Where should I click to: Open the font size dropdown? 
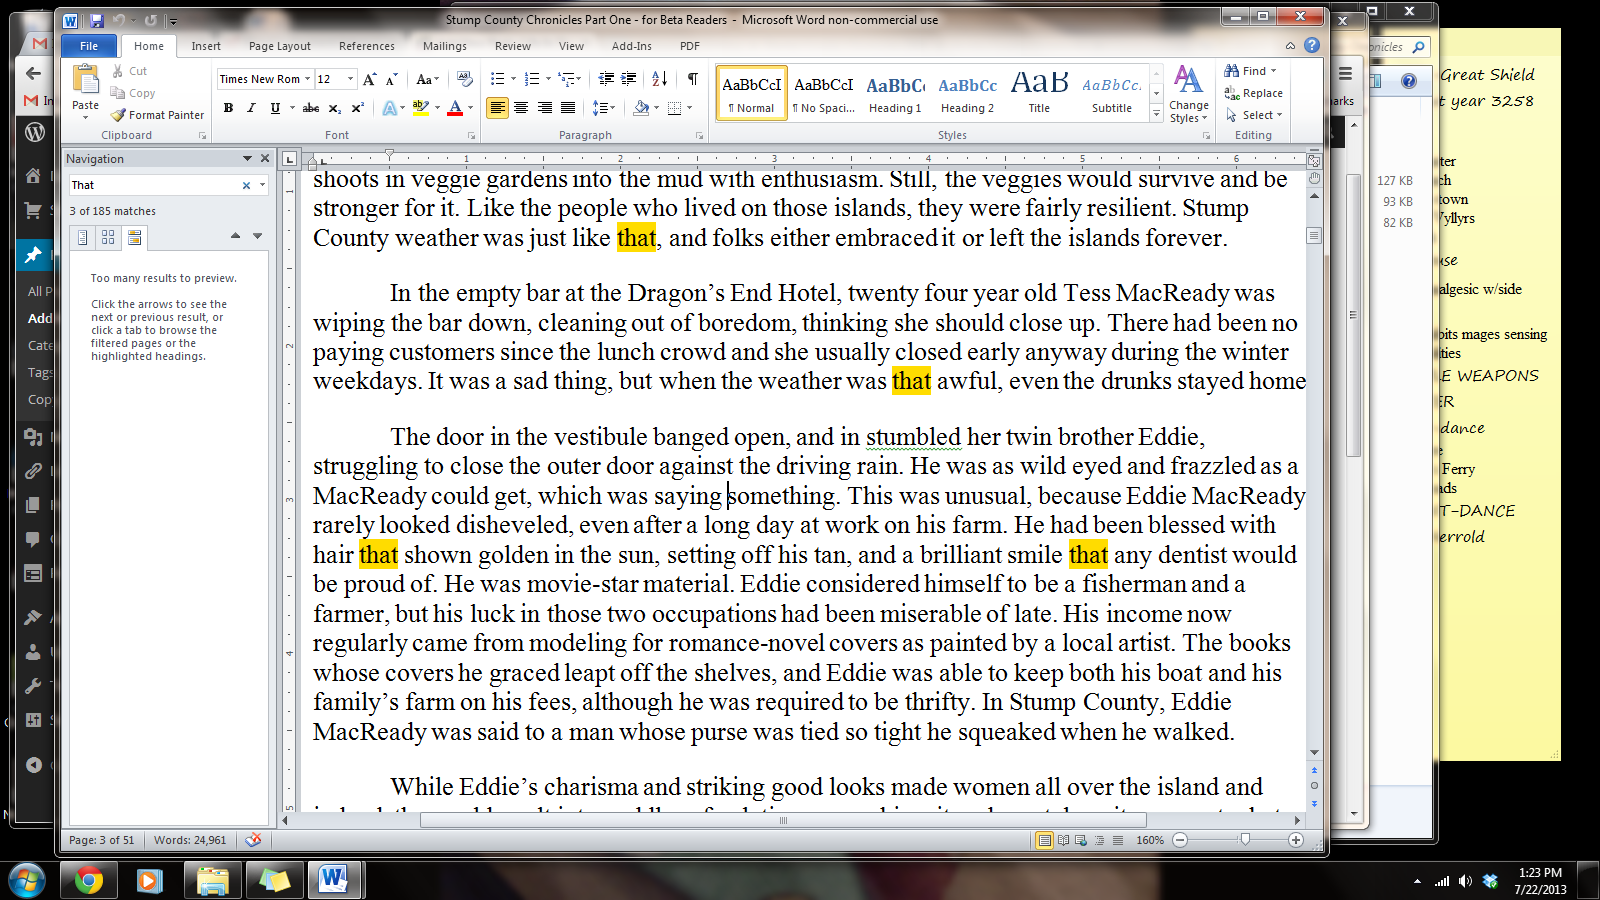point(350,79)
